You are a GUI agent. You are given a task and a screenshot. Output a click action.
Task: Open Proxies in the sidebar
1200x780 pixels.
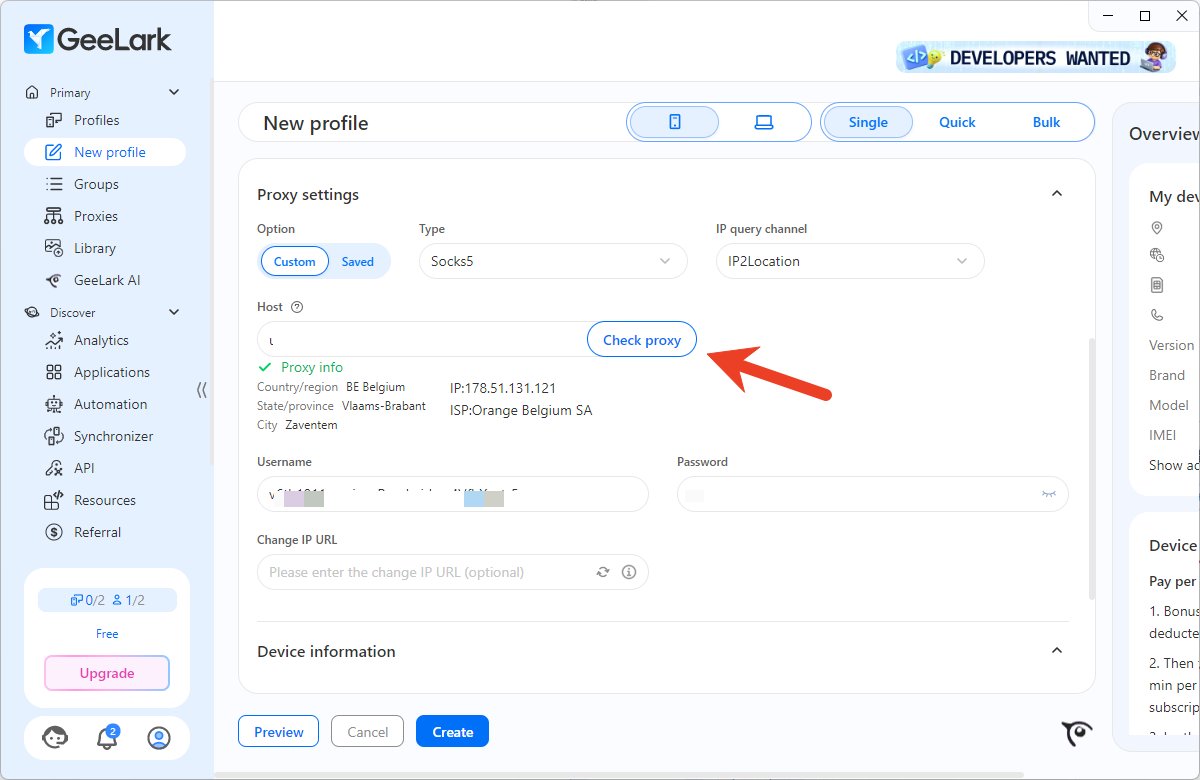pos(95,216)
